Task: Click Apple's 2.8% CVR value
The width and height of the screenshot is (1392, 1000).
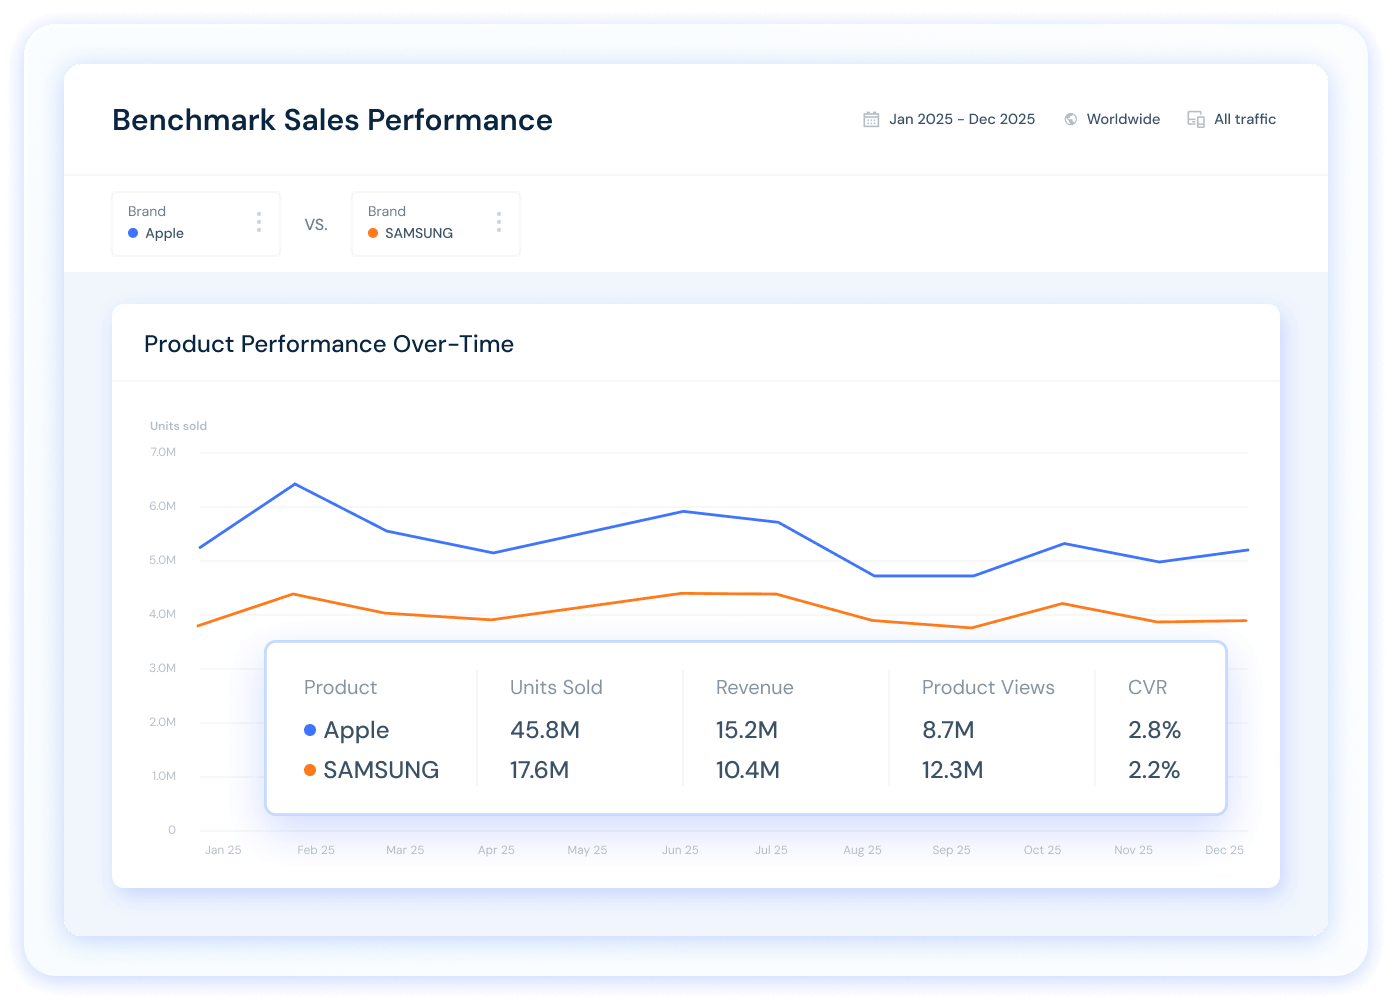Action: 1155,730
